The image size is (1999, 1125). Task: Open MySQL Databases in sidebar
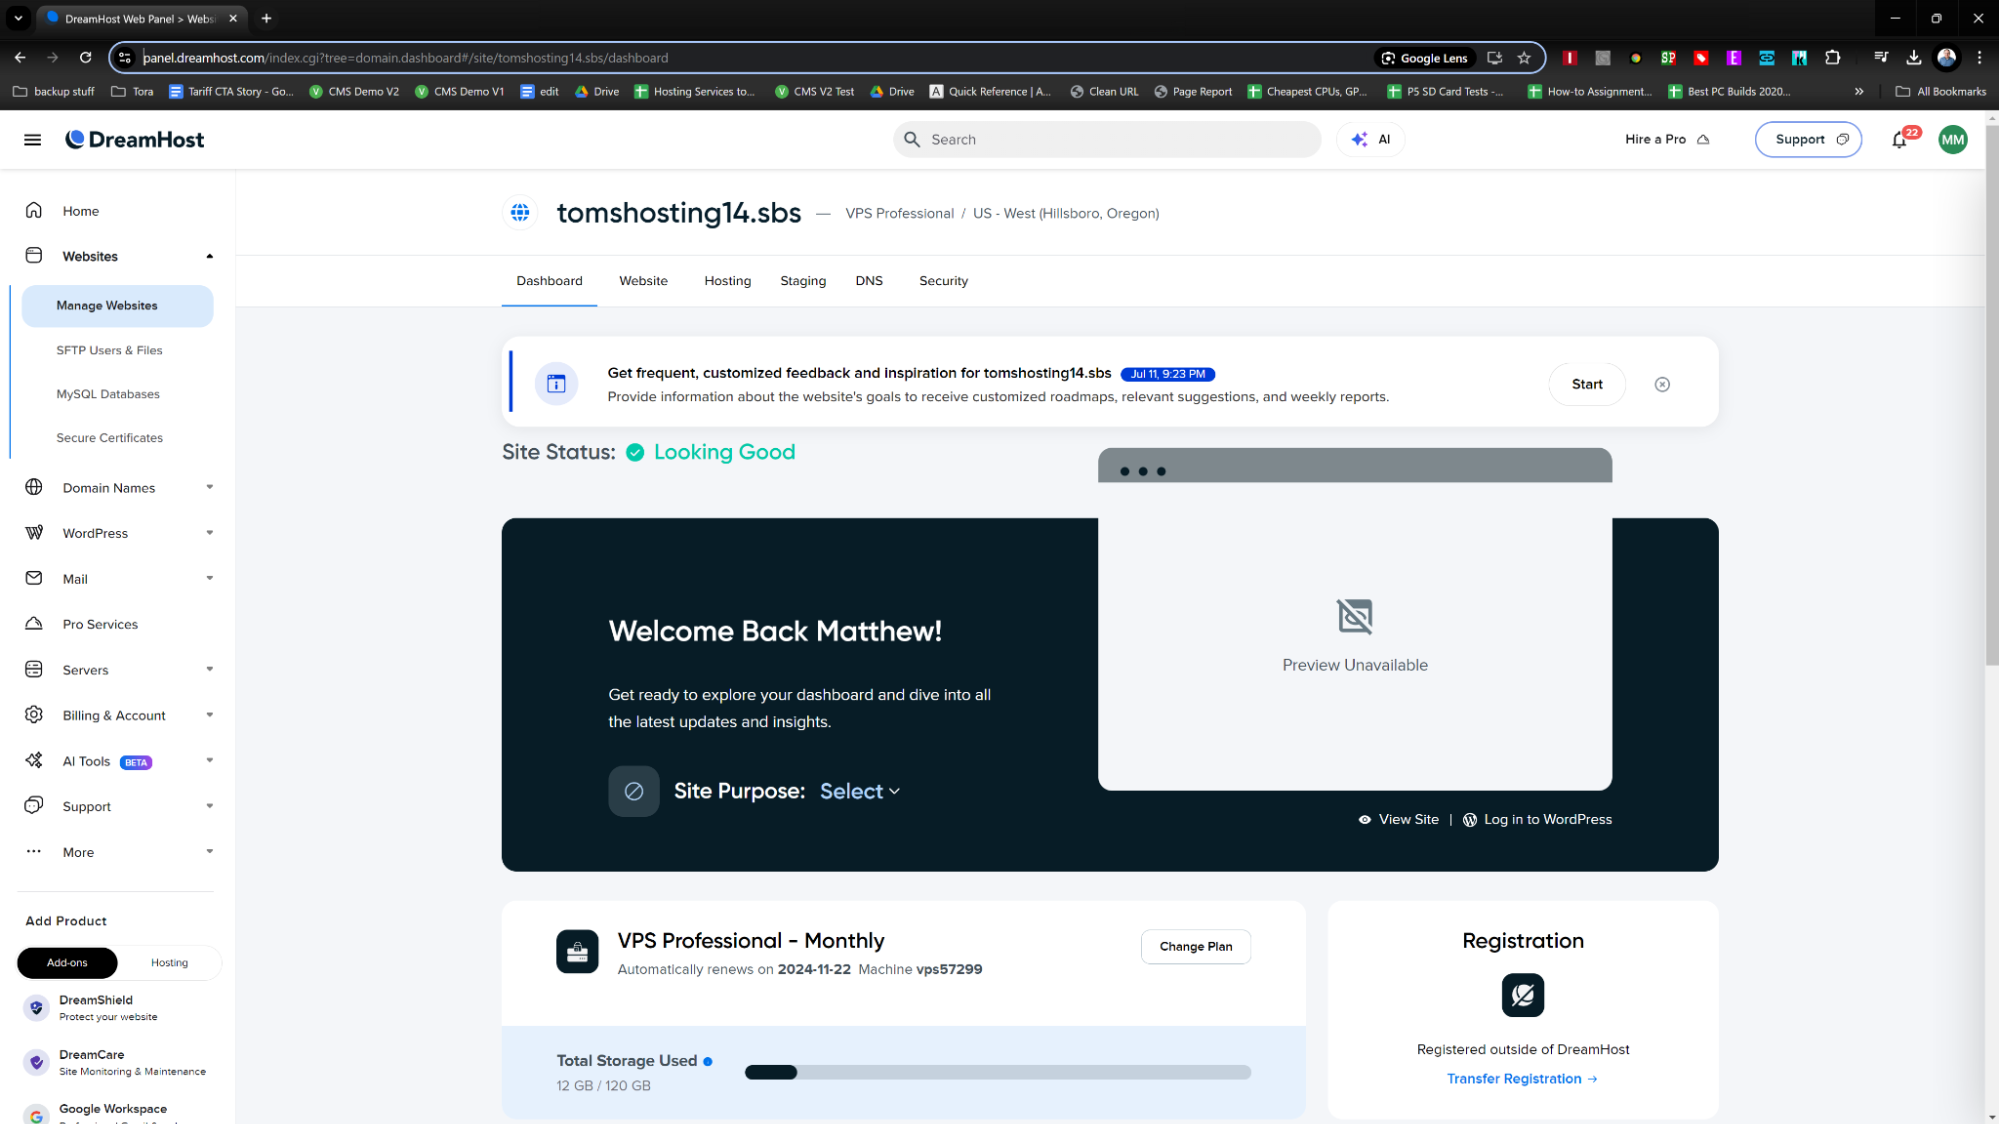[108, 395]
